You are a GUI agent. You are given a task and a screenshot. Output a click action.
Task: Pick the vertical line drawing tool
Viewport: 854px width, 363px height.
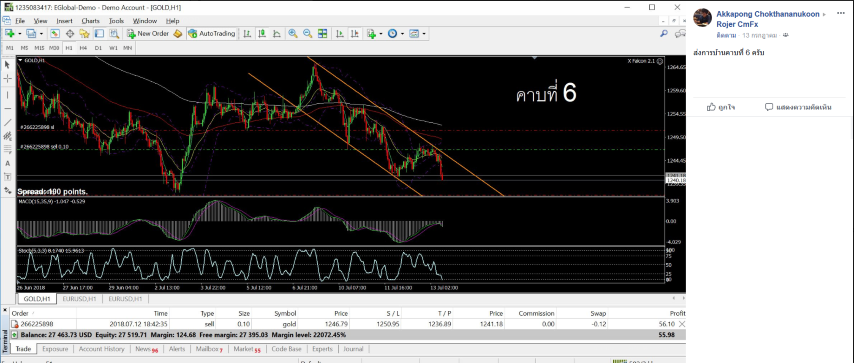point(7,94)
